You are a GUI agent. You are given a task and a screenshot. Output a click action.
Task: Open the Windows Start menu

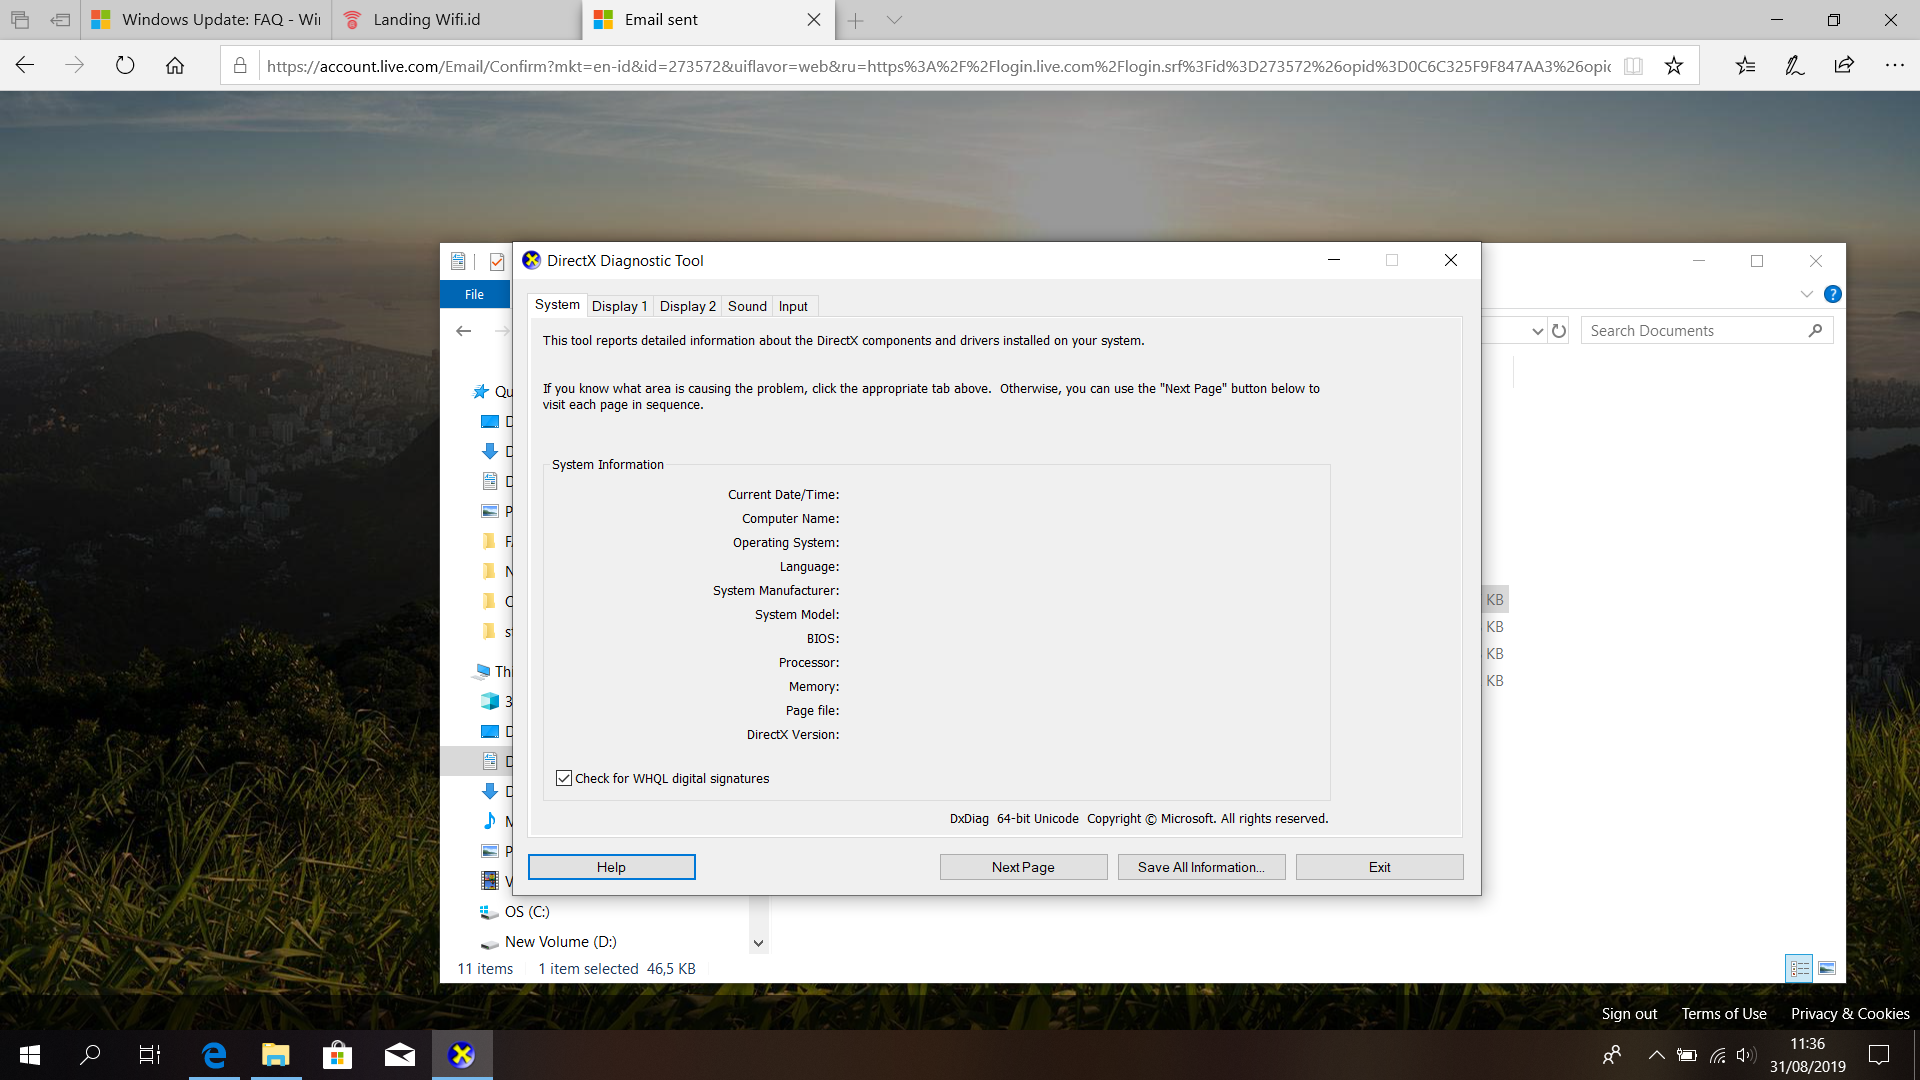click(x=30, y=1055)
